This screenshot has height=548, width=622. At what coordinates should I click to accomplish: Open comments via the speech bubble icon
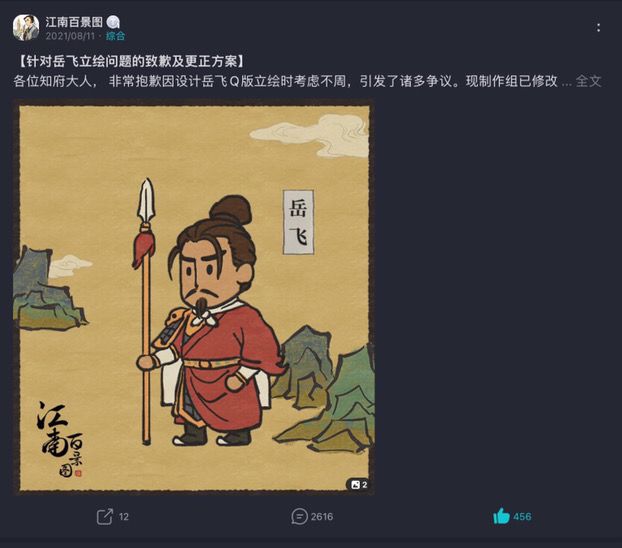coord(299,517)
